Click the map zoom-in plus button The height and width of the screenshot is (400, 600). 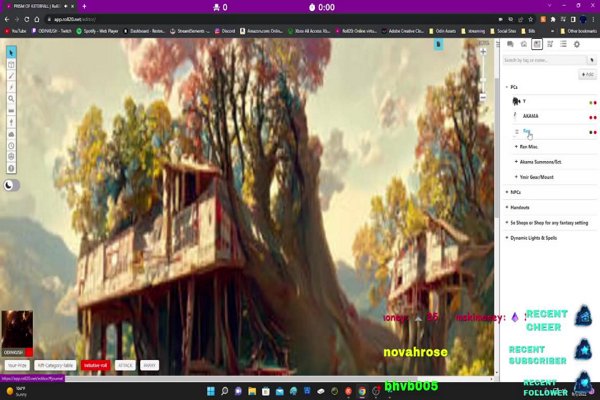point(483,51)
